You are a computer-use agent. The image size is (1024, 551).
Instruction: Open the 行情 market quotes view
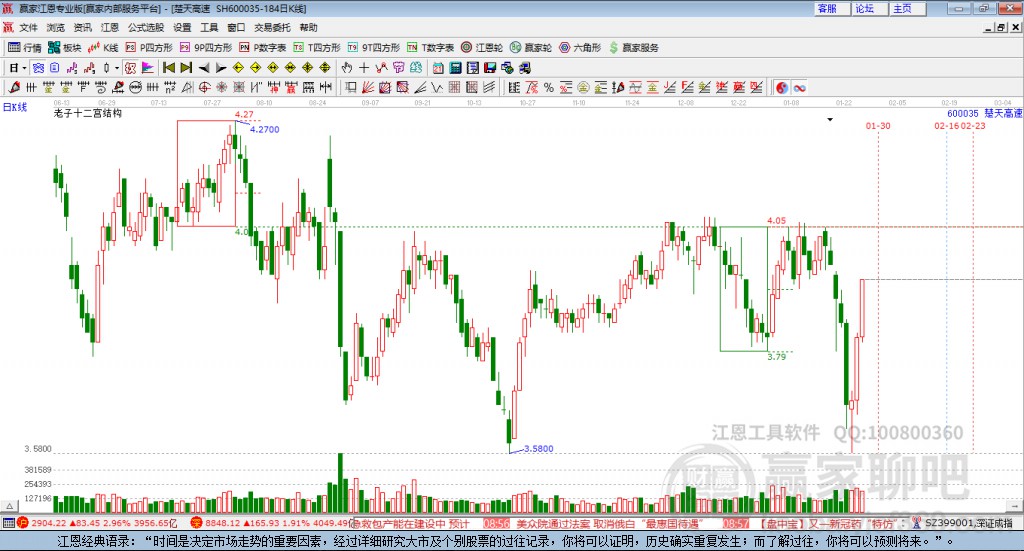click(x=25, y=48)
